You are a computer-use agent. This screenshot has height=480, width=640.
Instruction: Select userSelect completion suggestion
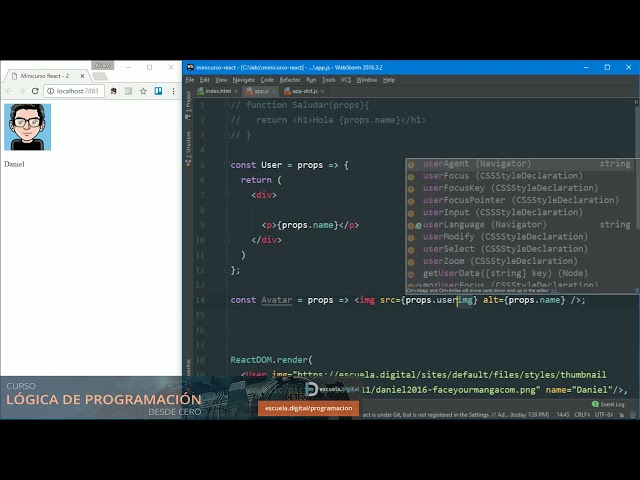pos(520,249)
